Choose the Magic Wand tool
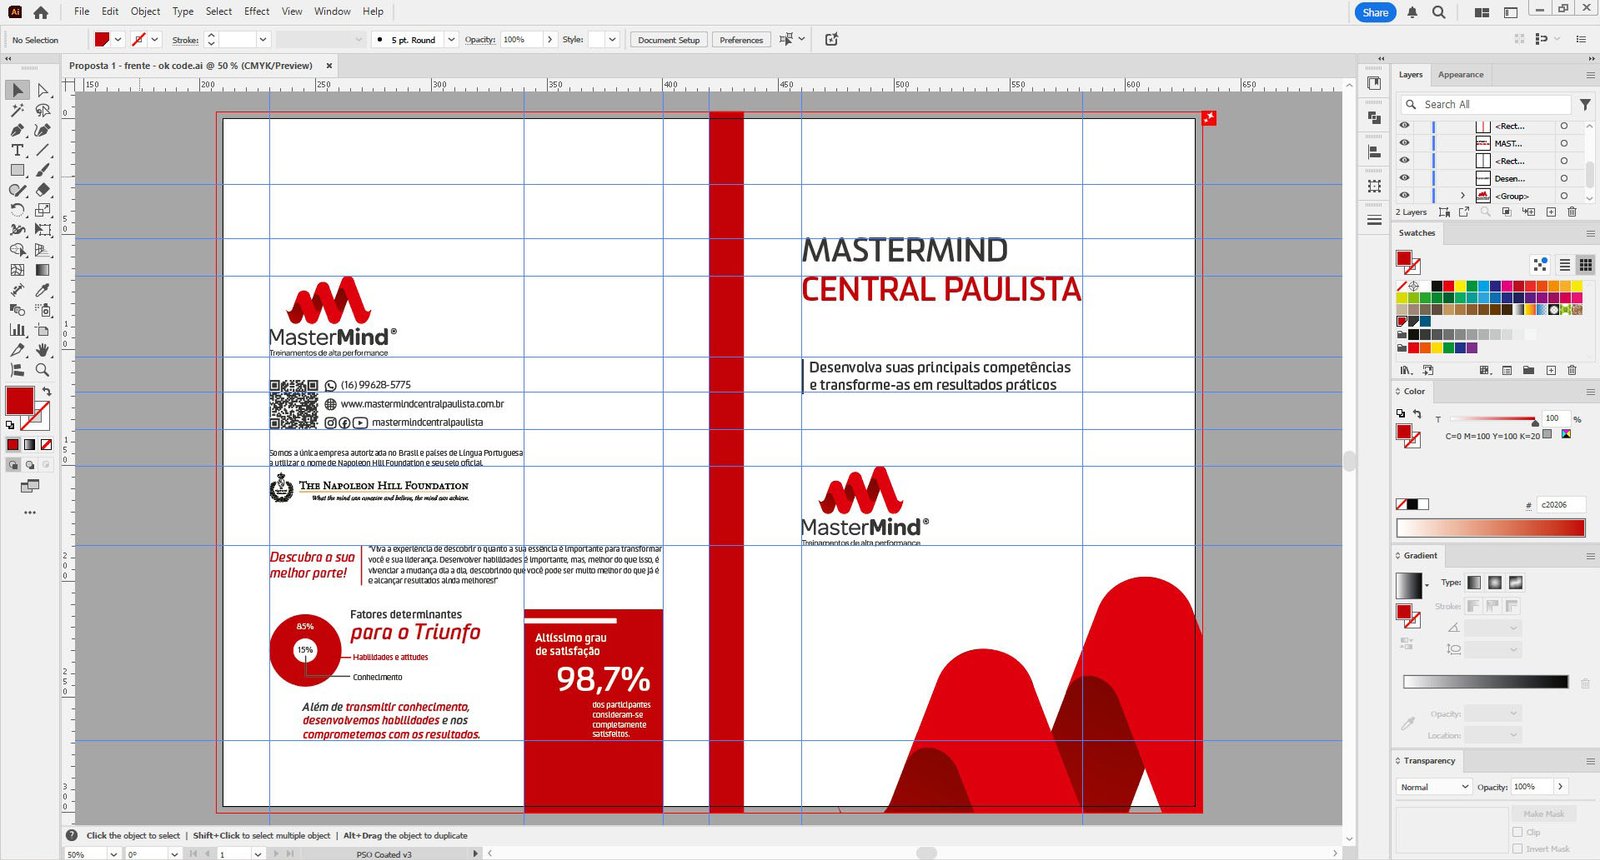Image resolution: width=1600 pixels, height=860 pixels. point(17,110)
